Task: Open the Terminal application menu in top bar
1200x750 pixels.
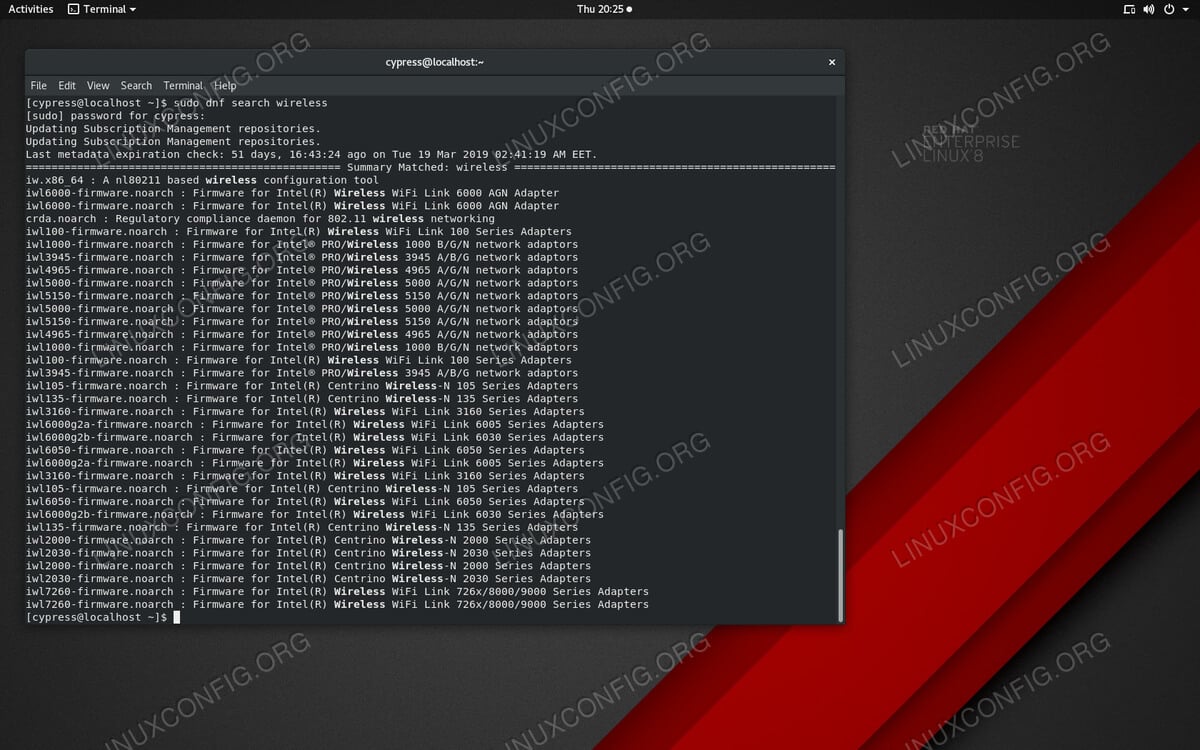Action: (102, 9)
